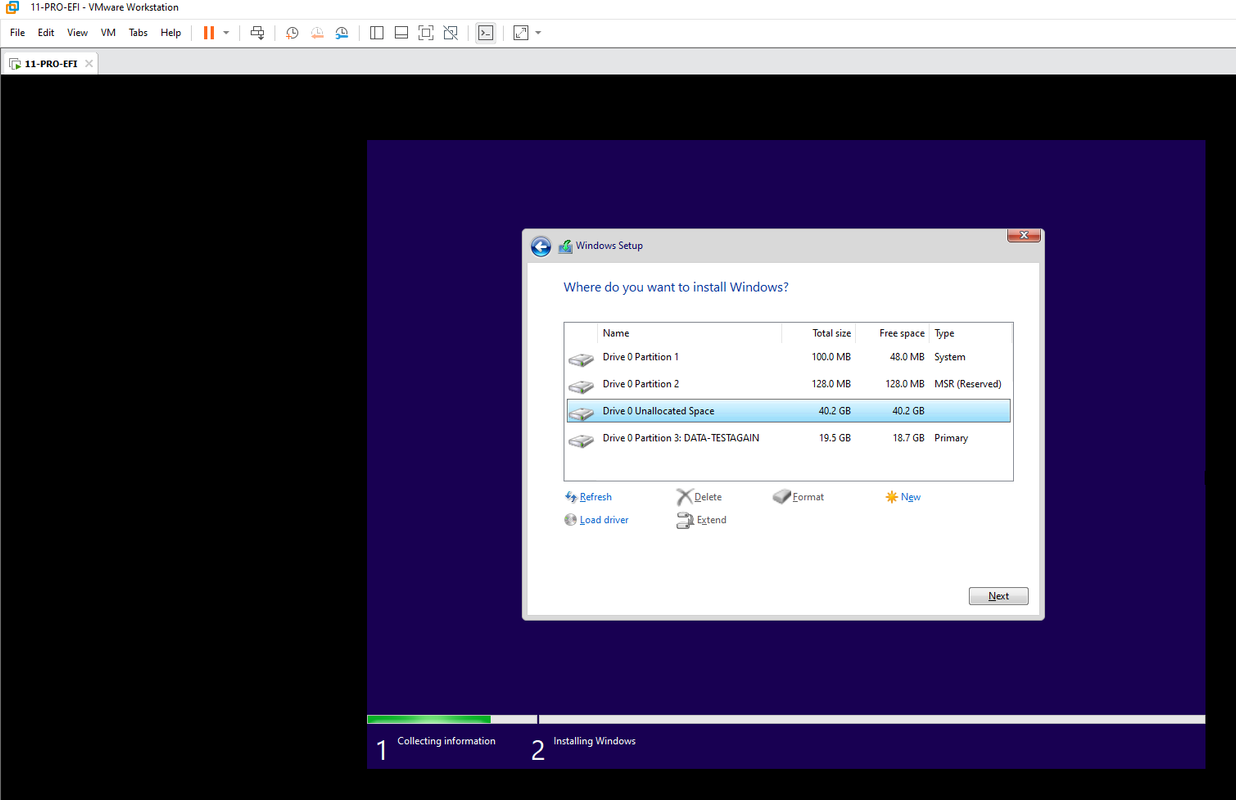The width and height of the screenshot is (1236, 800).
Task: Open the File menu
Action: [17, 33]
